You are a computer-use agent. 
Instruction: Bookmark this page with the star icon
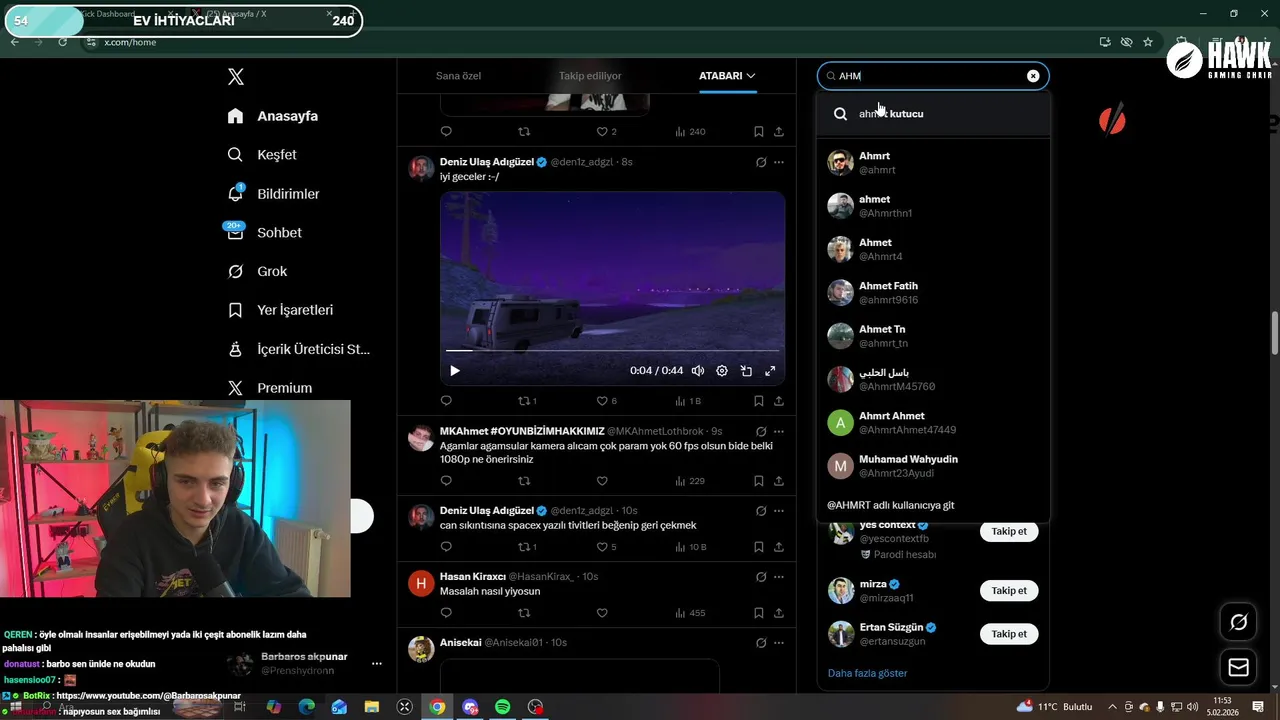coord(1148,42)
